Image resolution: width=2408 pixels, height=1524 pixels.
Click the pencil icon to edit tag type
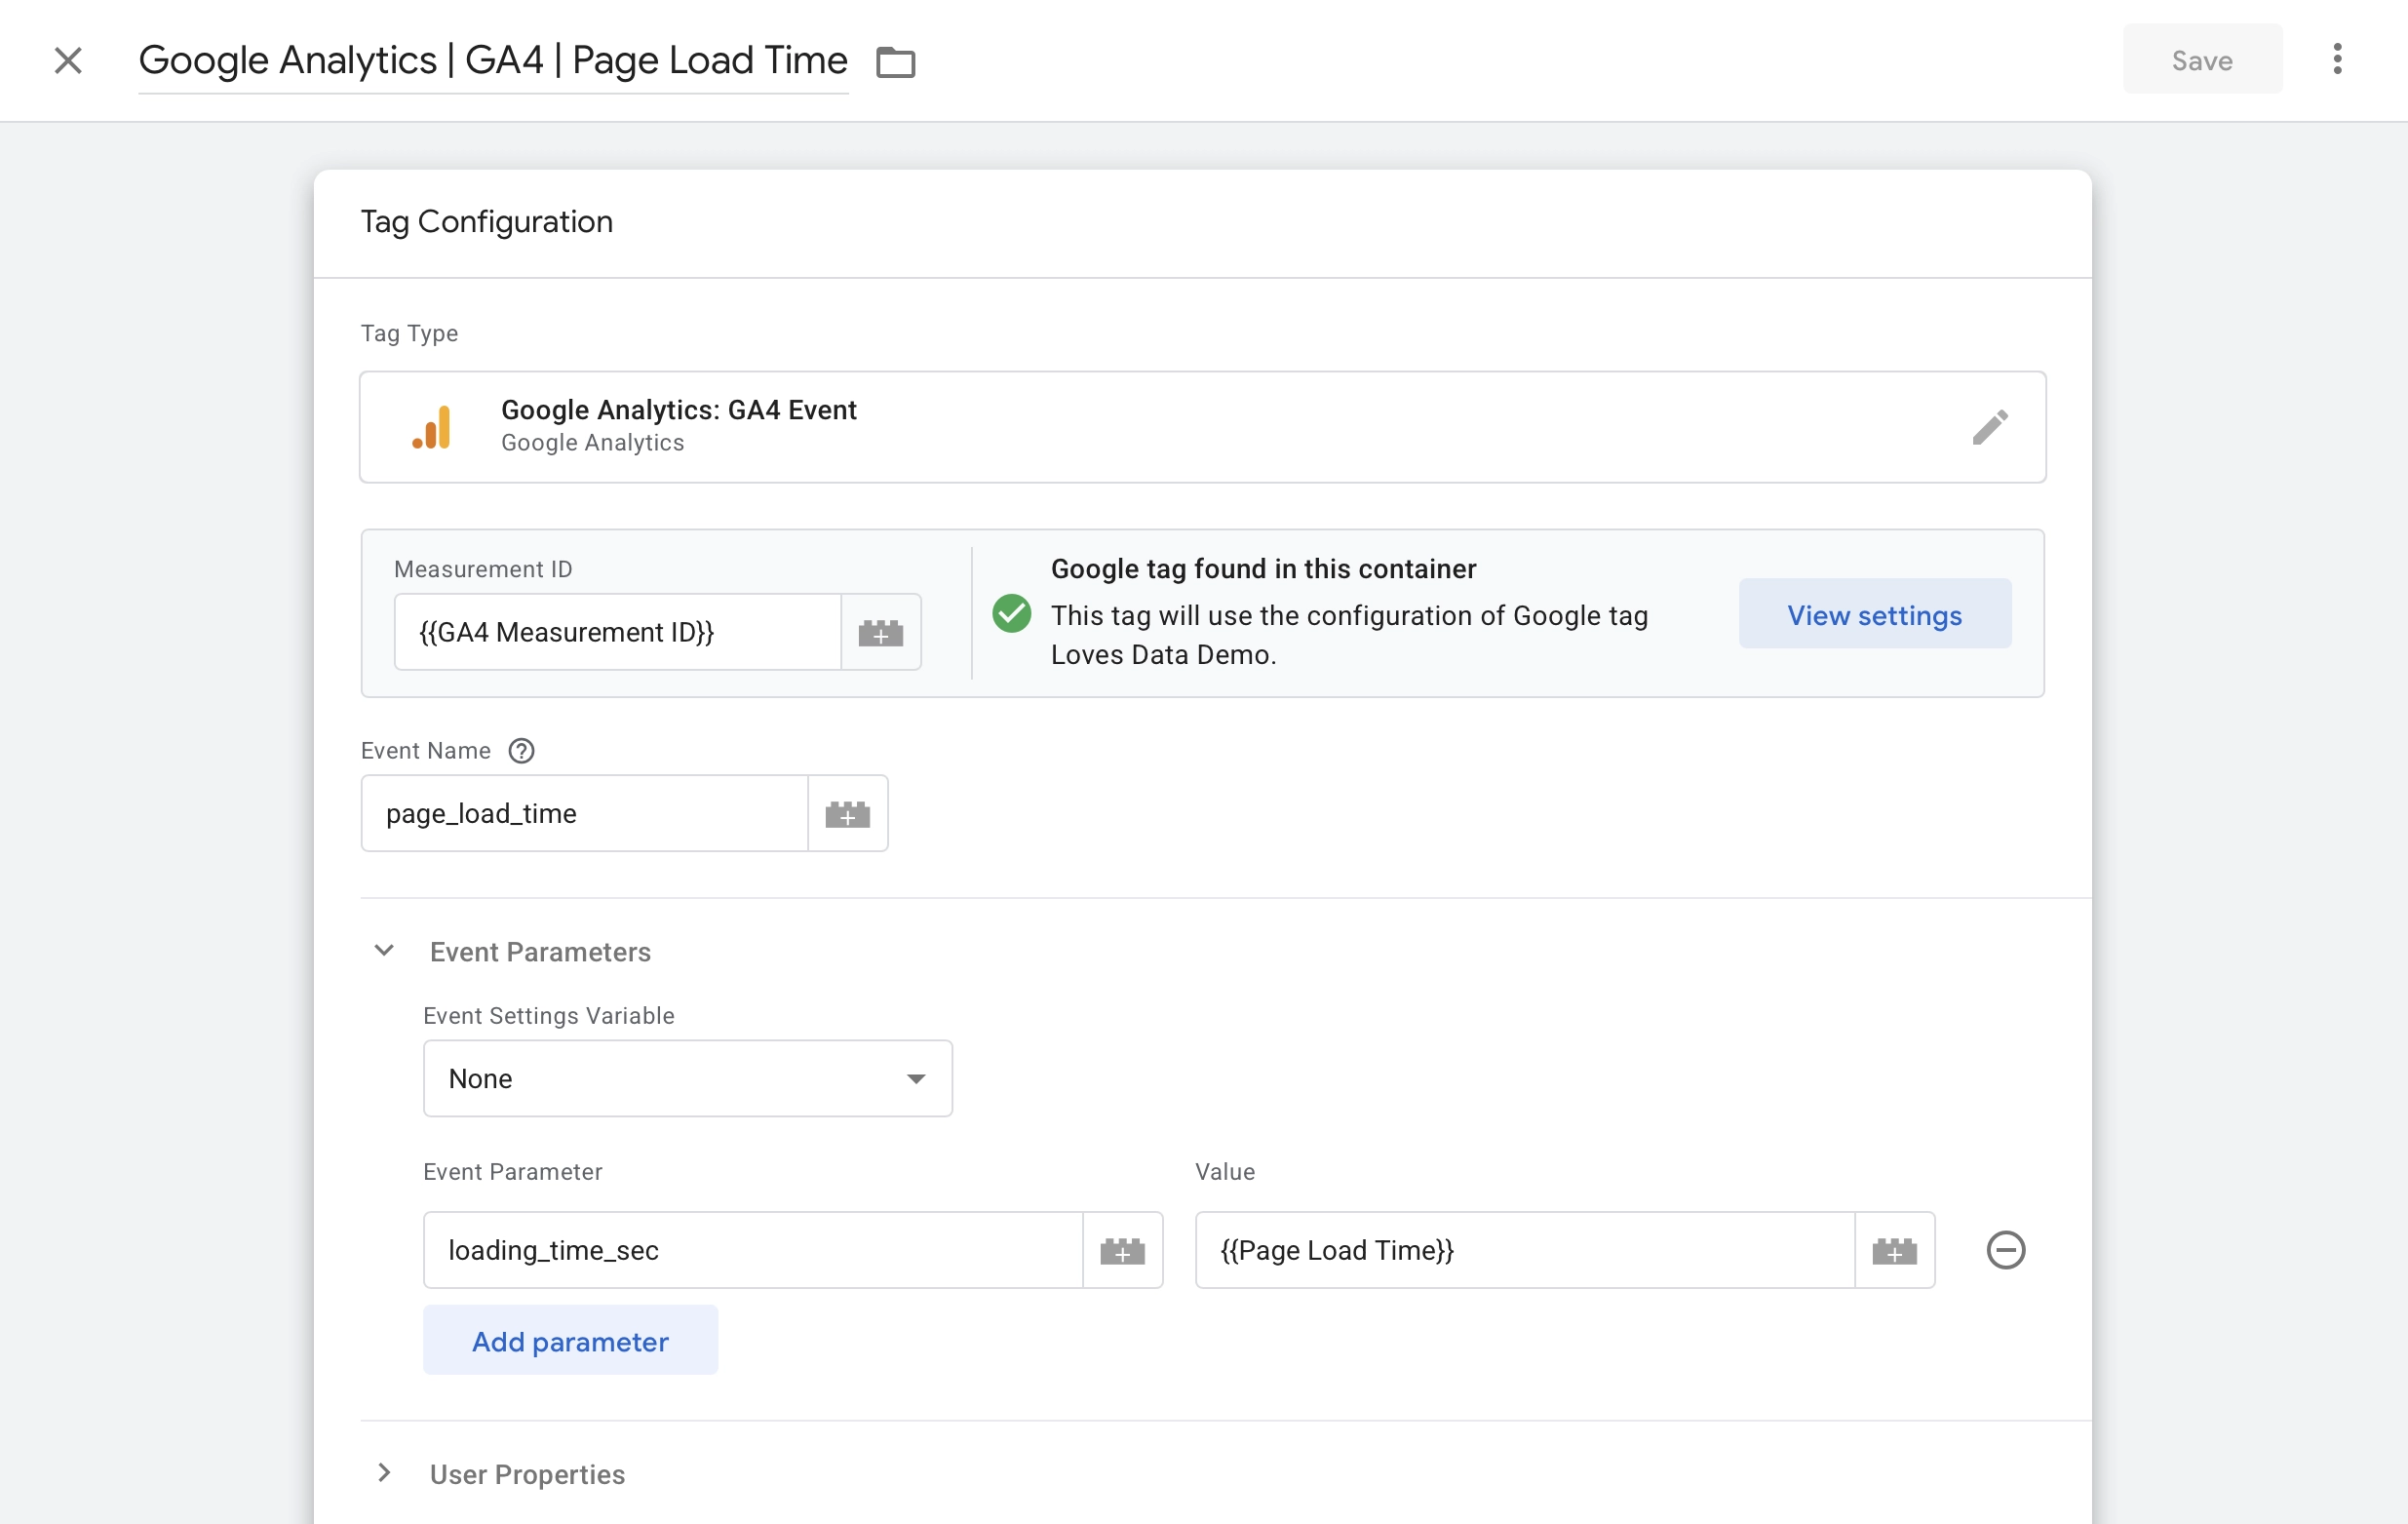pos(1989,427)
